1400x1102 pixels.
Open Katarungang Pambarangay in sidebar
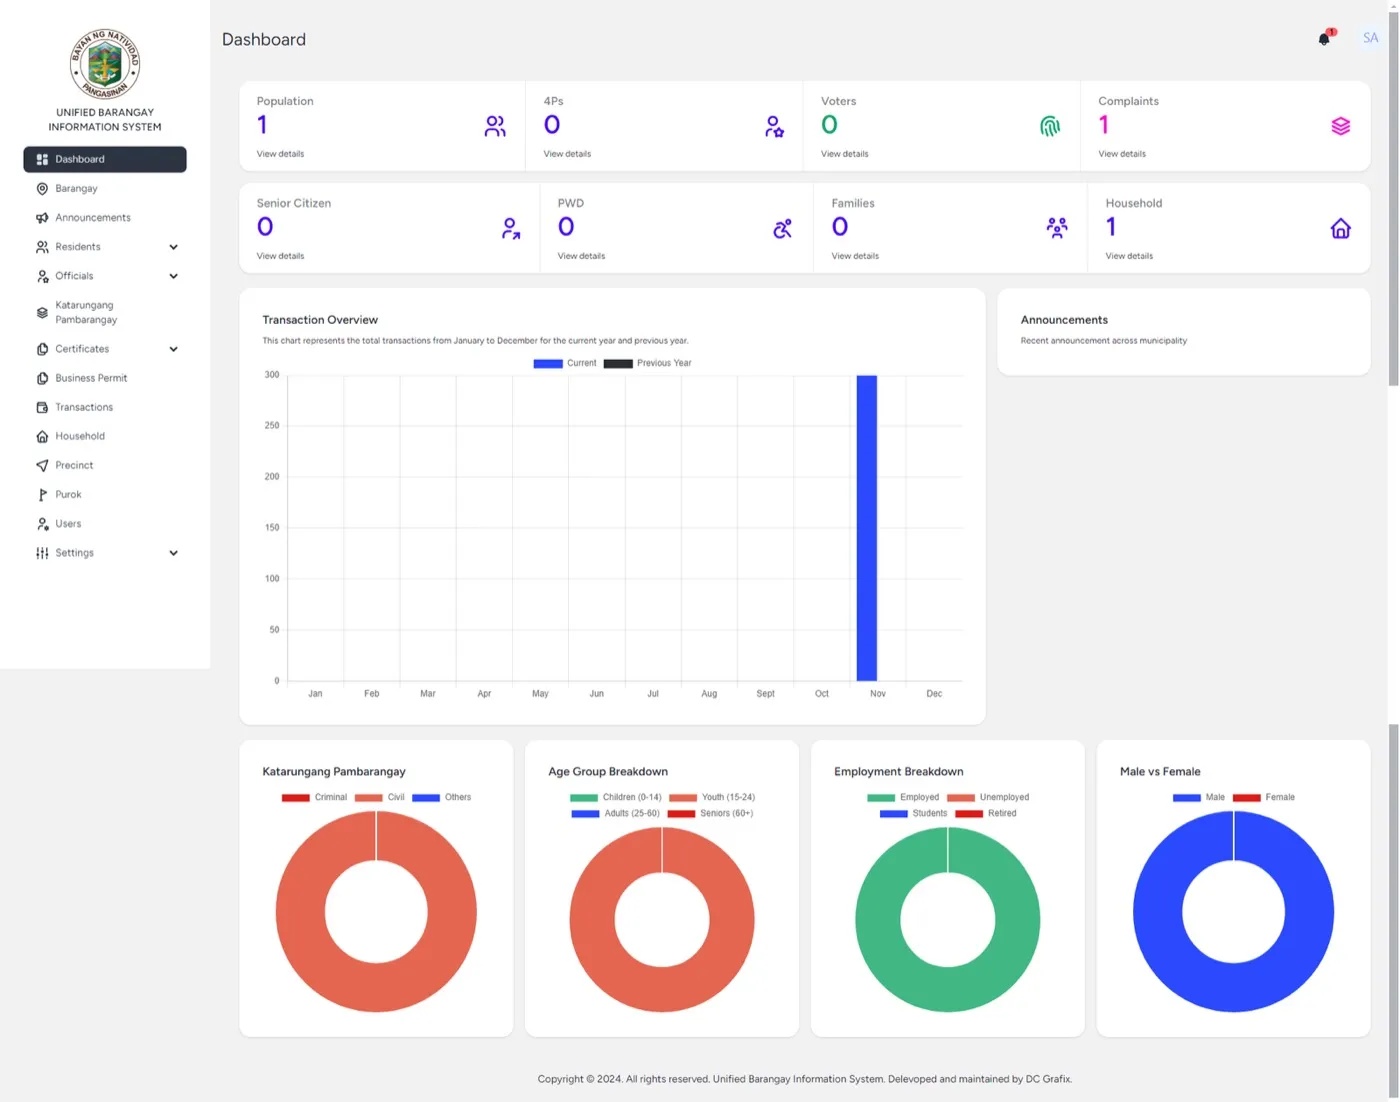(105, 312)
